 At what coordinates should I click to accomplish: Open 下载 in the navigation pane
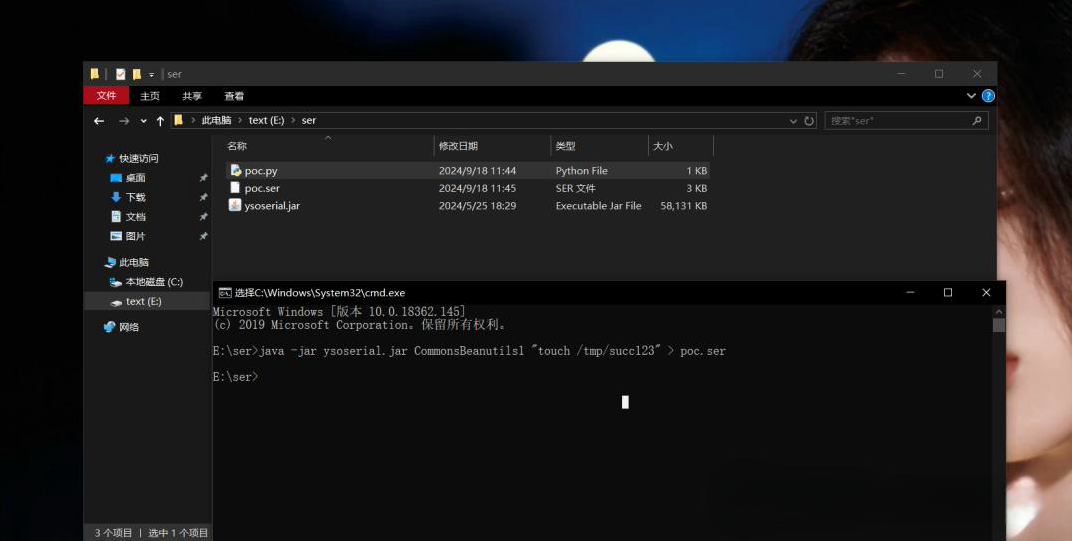135,197
